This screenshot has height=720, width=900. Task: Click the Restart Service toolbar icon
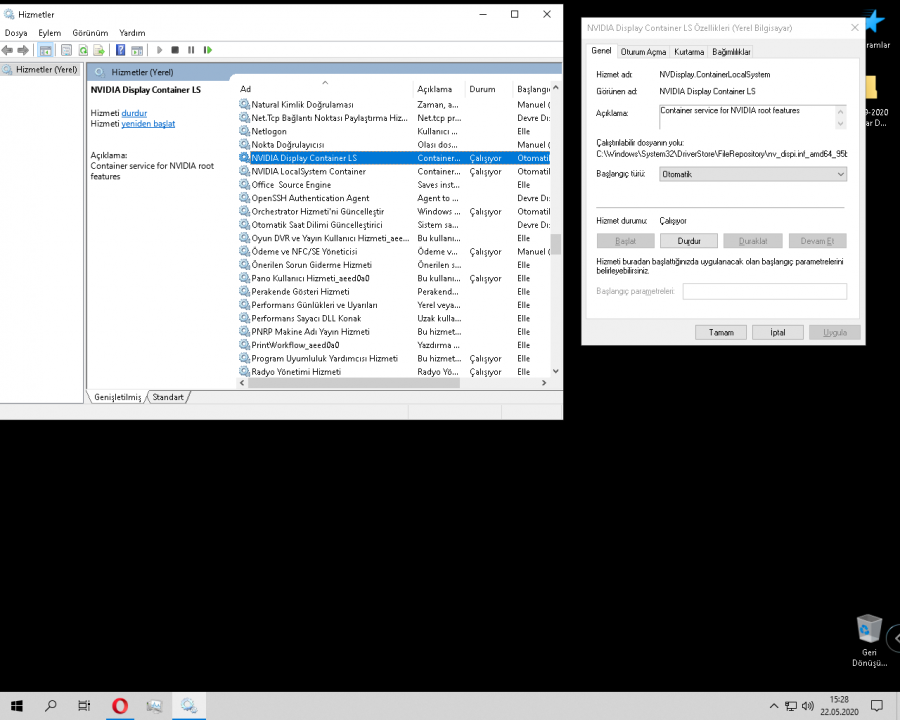tap(208, 51)
